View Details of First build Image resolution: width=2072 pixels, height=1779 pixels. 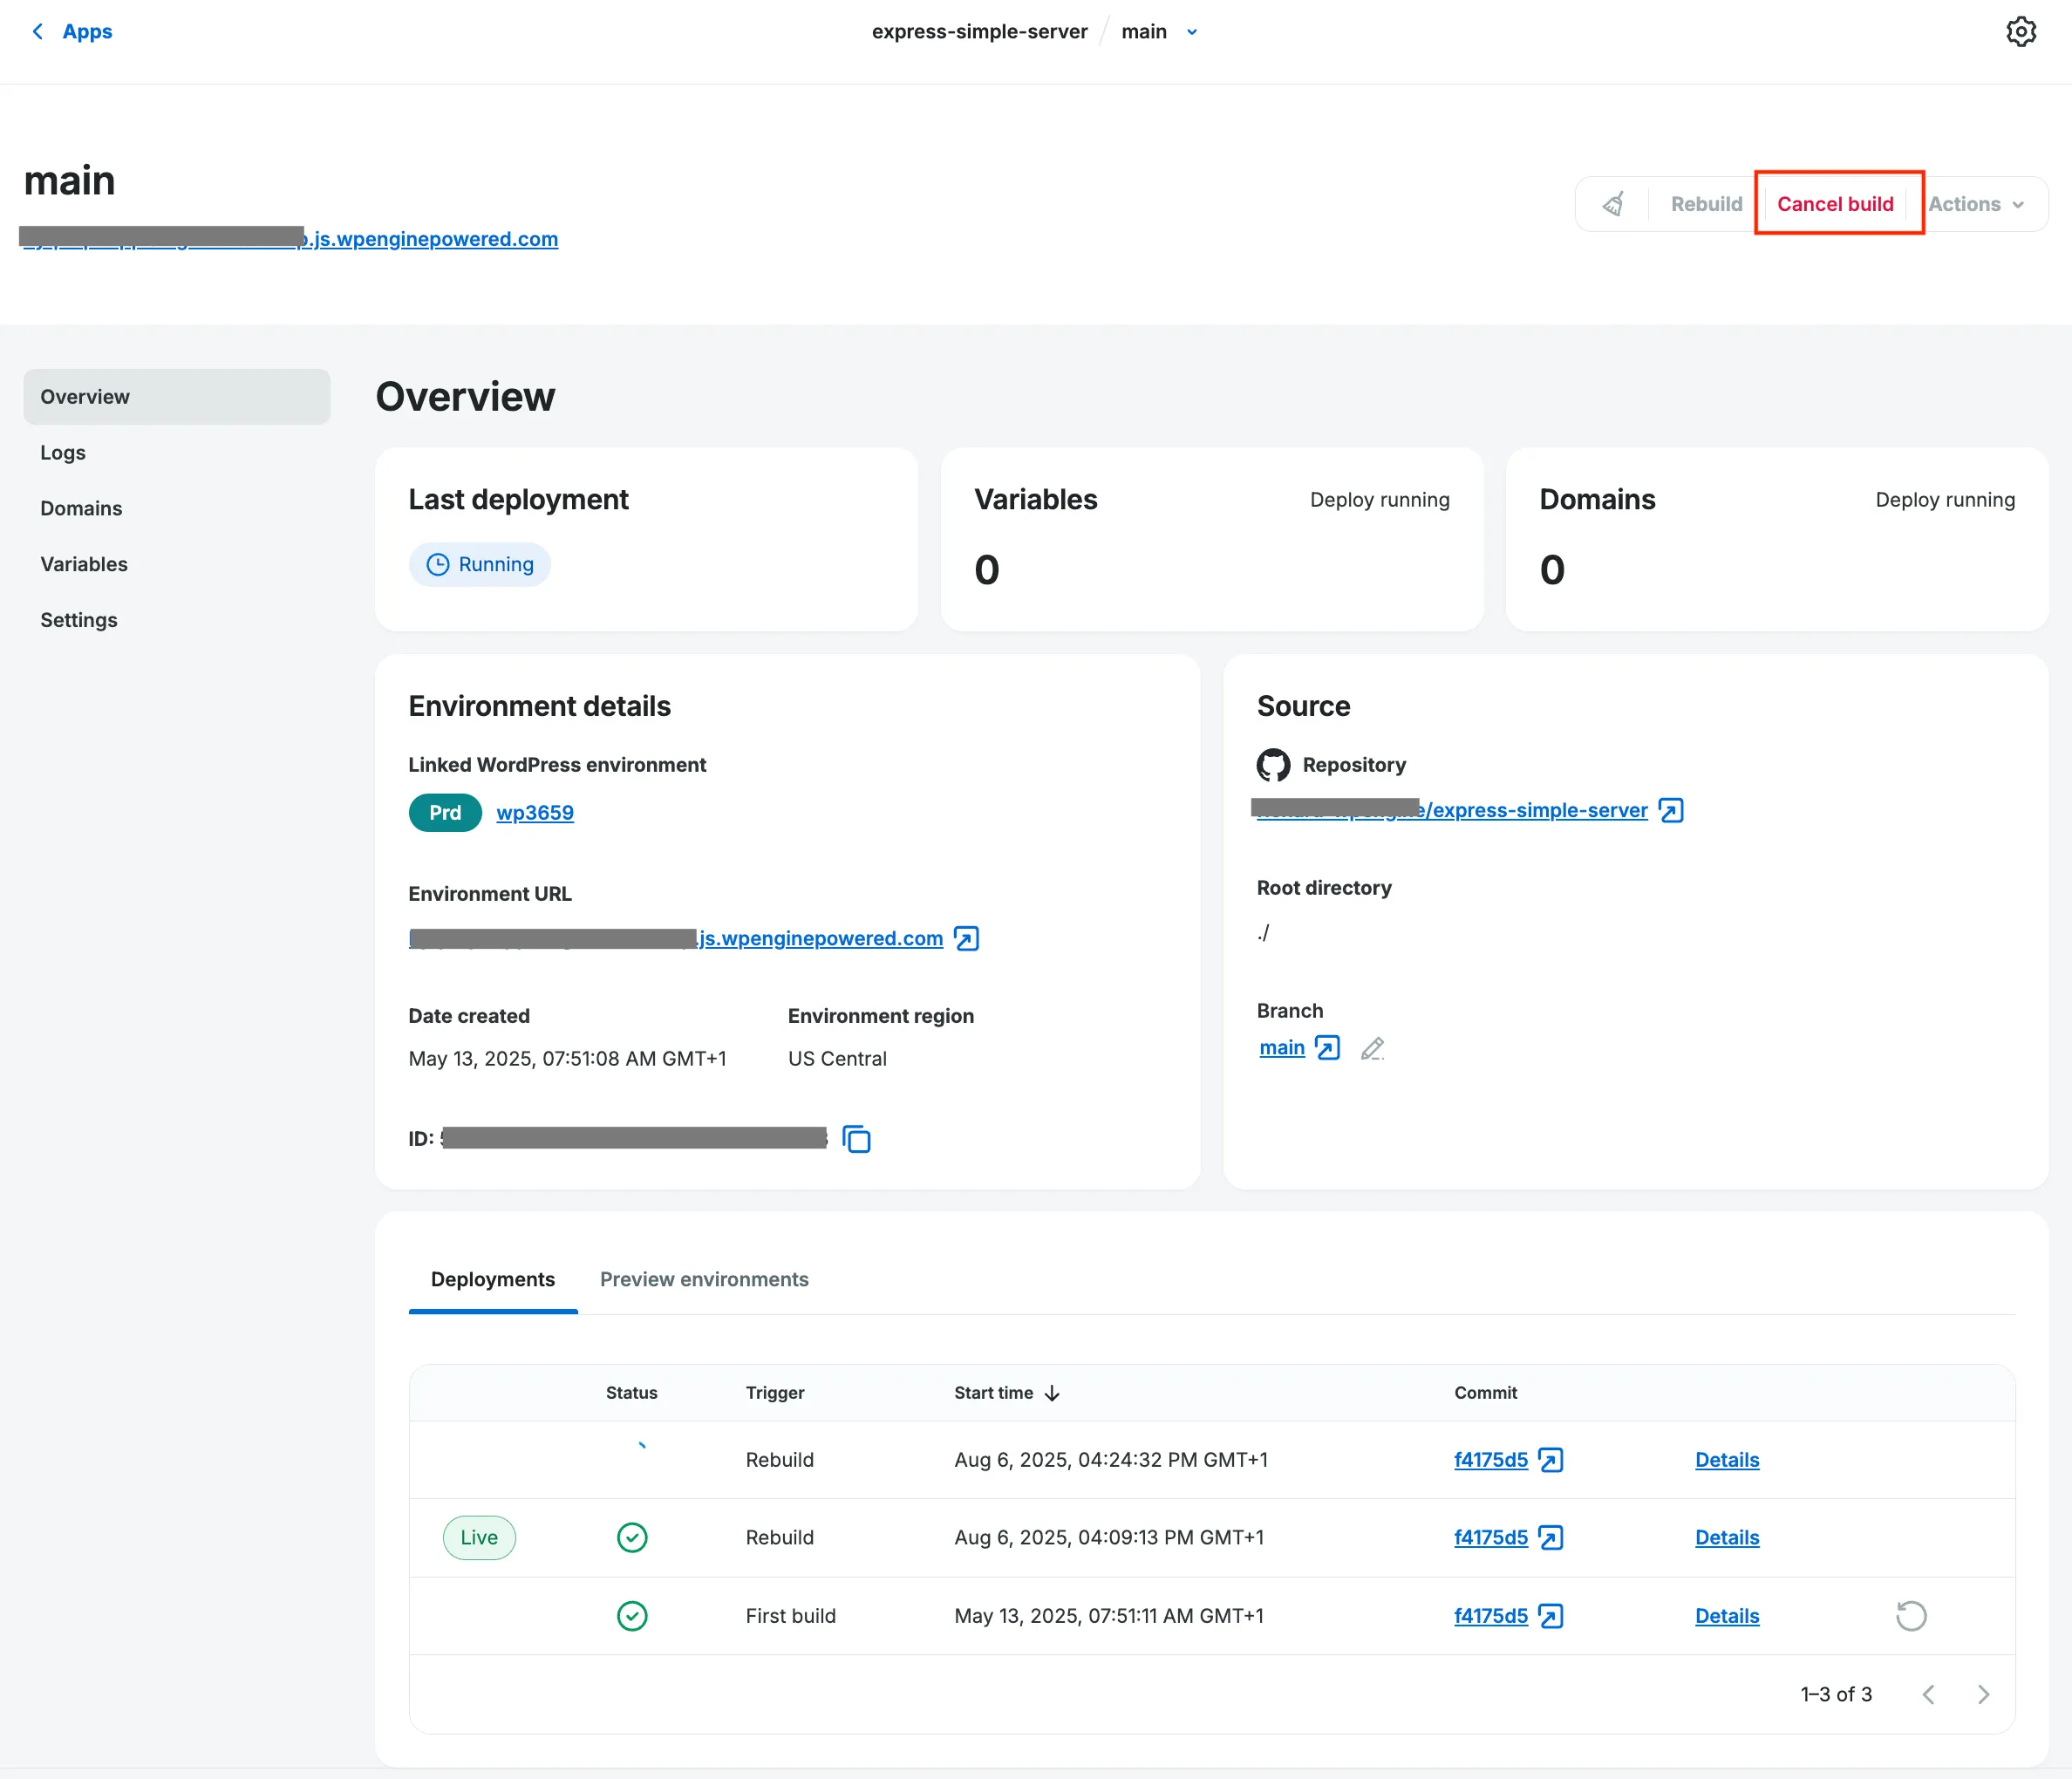click(1727, 1616)
